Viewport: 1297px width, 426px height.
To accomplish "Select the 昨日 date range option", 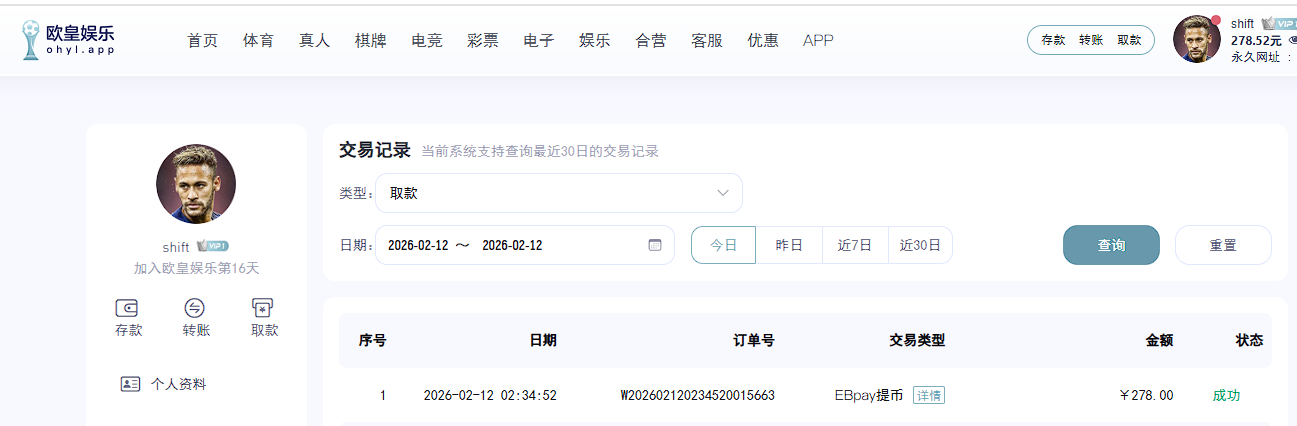I will [x=789, y=245].
